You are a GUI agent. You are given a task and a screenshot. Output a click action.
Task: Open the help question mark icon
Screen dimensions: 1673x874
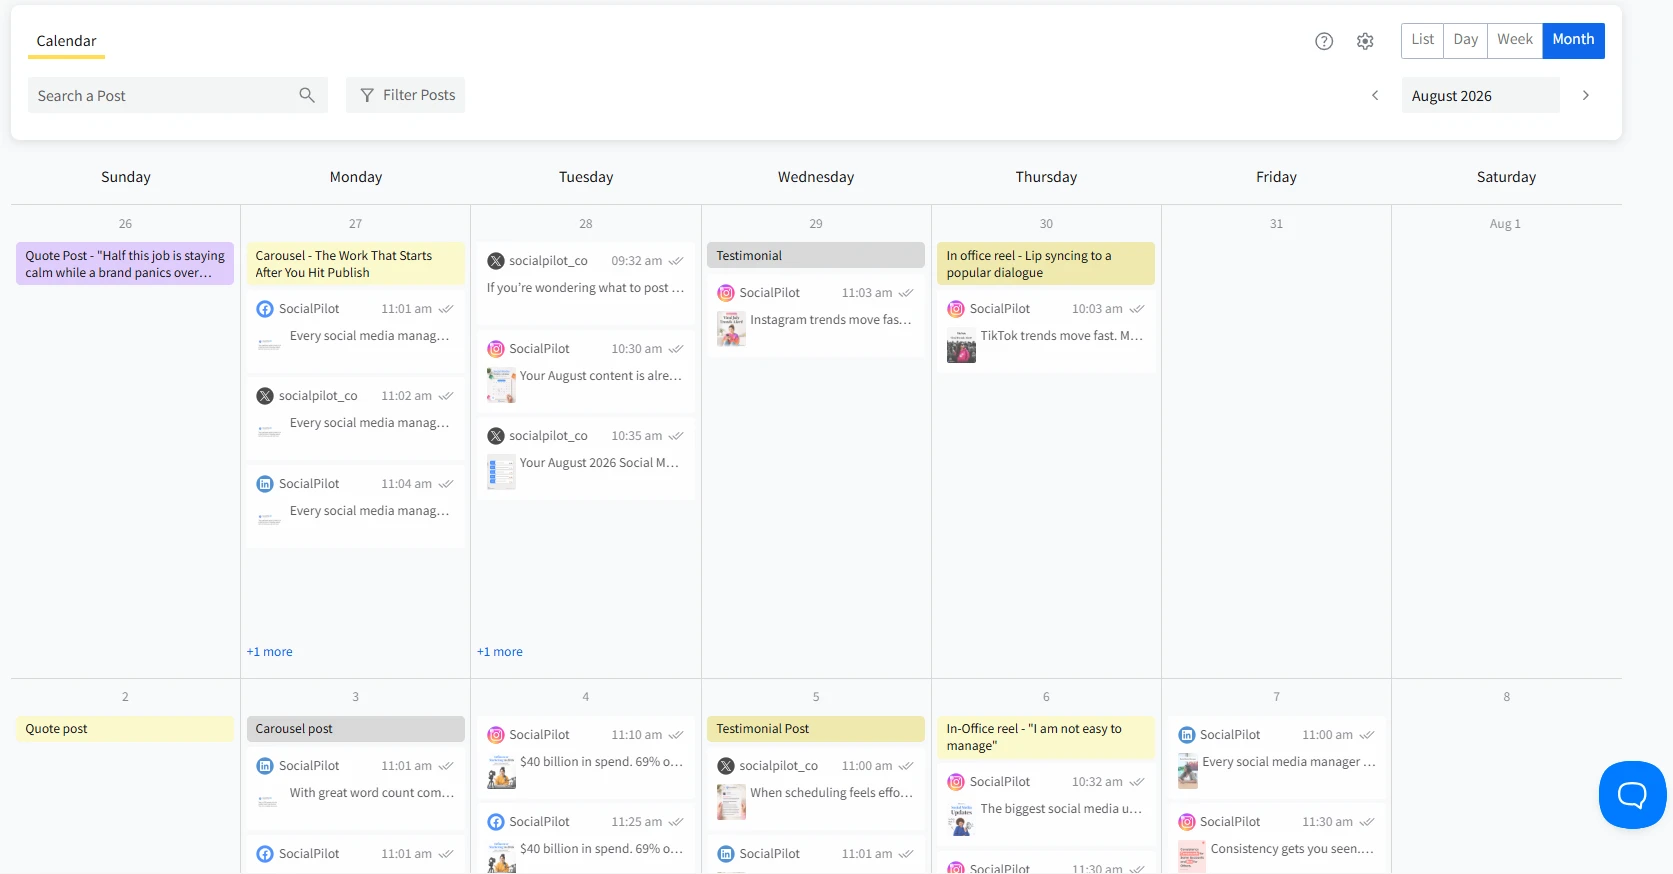click(1324, 41)
